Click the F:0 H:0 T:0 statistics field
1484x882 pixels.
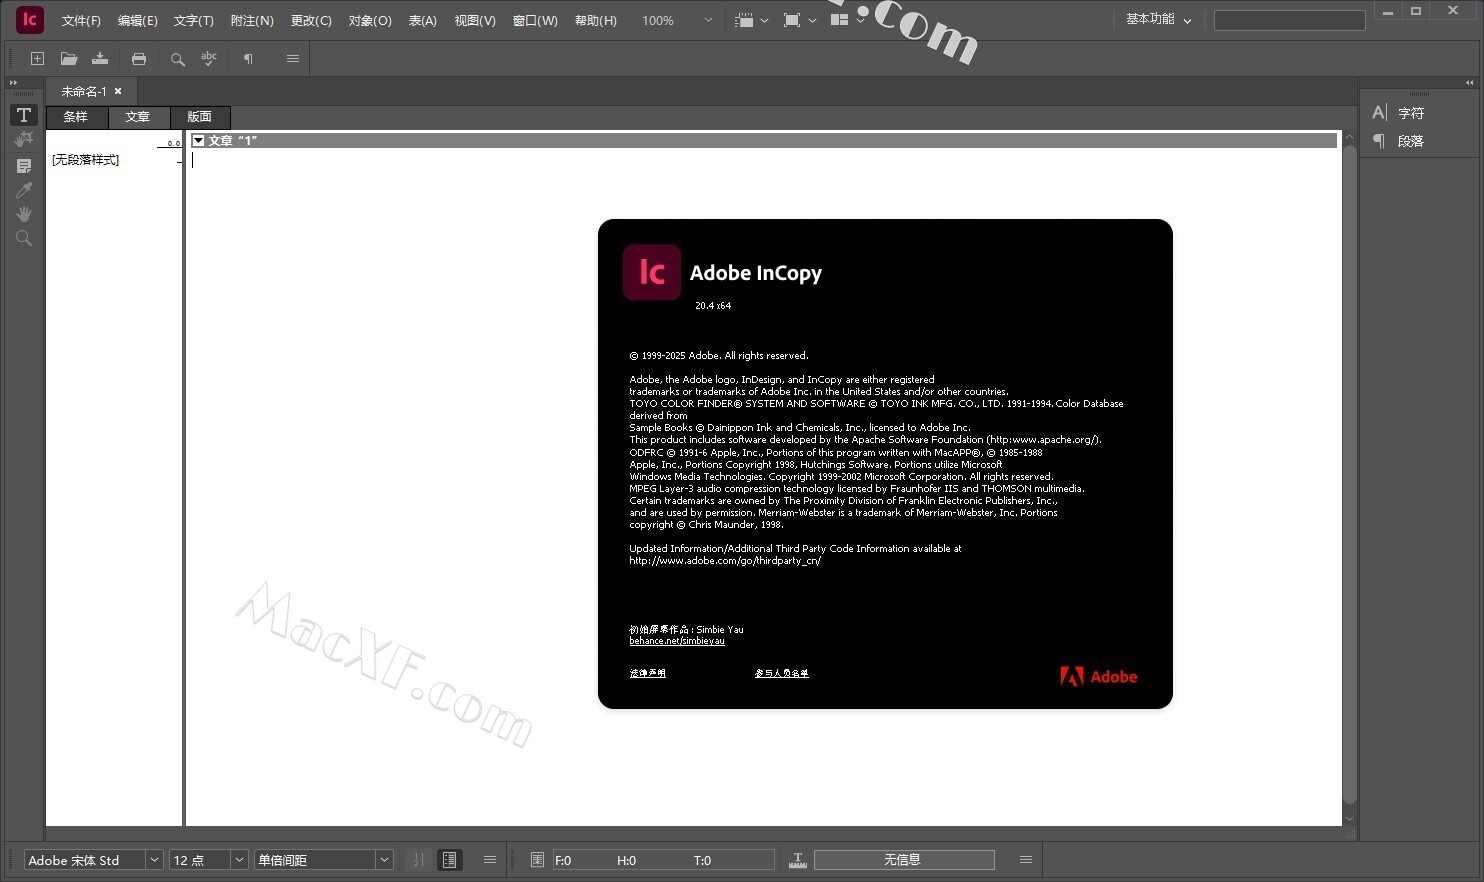tap(663, 860)
